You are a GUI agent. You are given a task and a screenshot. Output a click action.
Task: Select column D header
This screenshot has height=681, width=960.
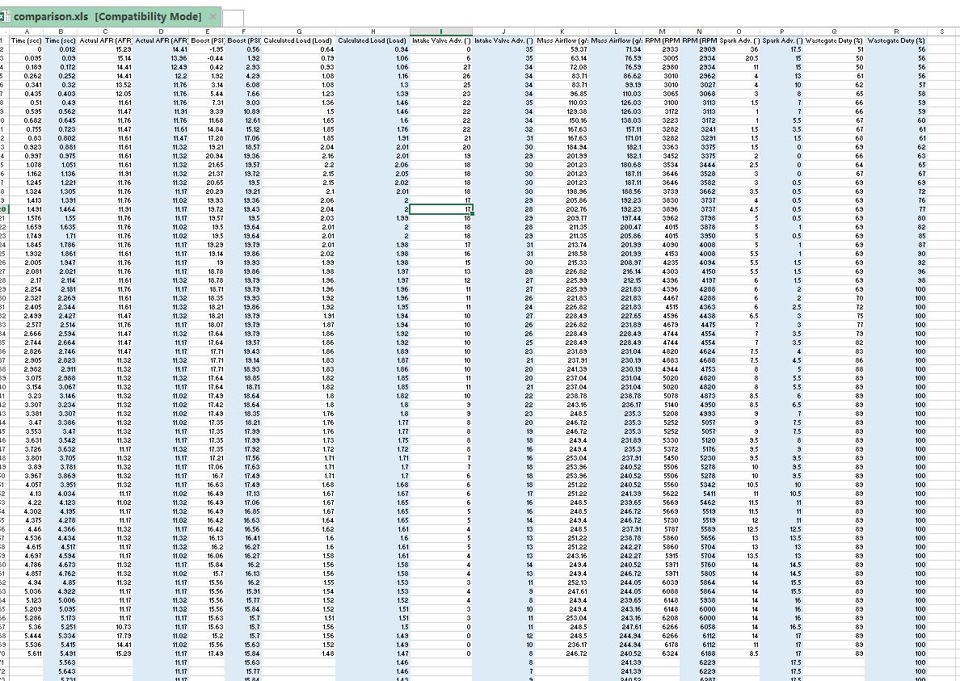pyautogui.click(x=161, y=31)
